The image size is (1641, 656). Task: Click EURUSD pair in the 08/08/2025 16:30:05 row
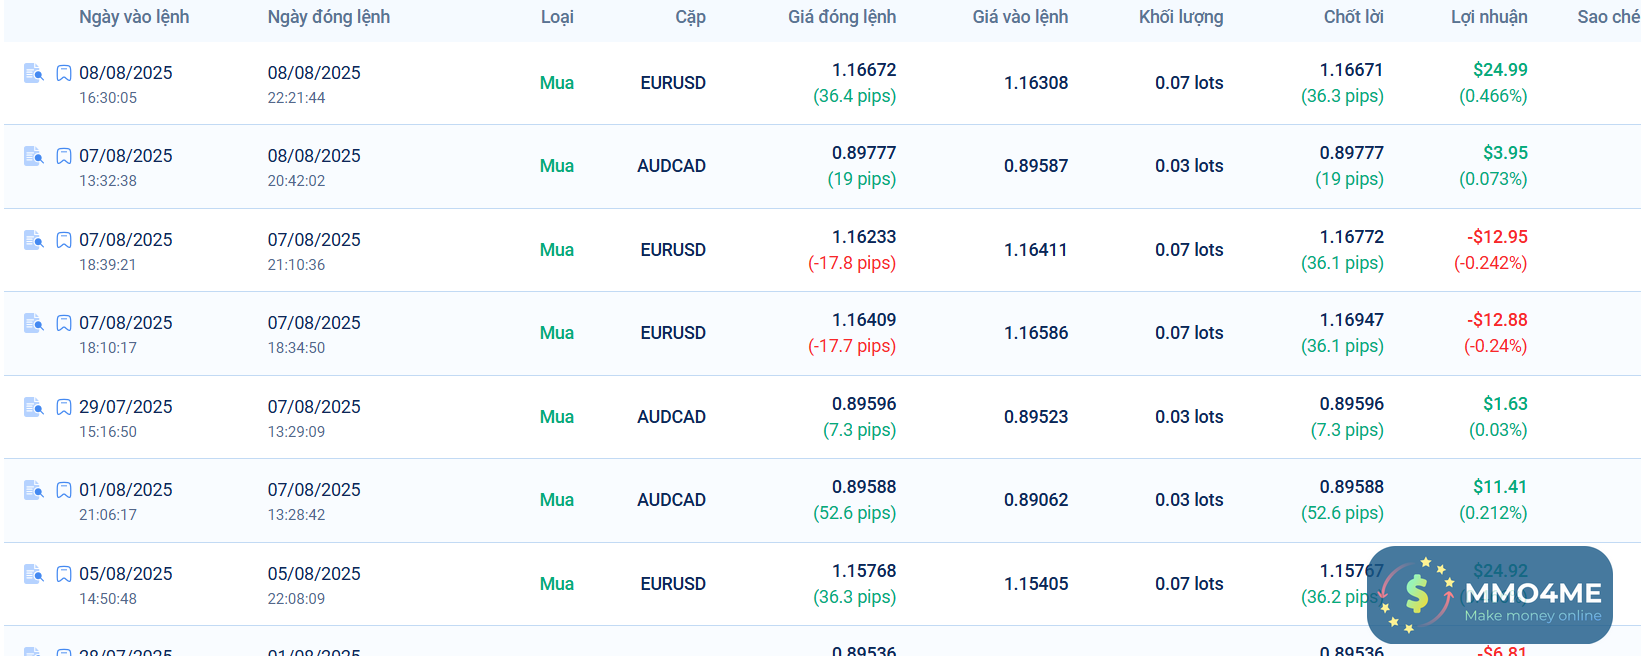(673, 83)
